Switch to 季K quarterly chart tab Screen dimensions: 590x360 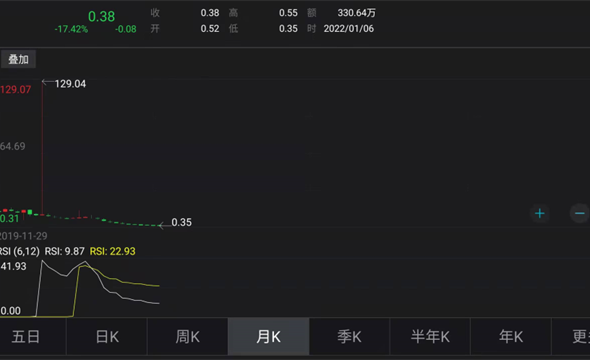coord(349,337)
